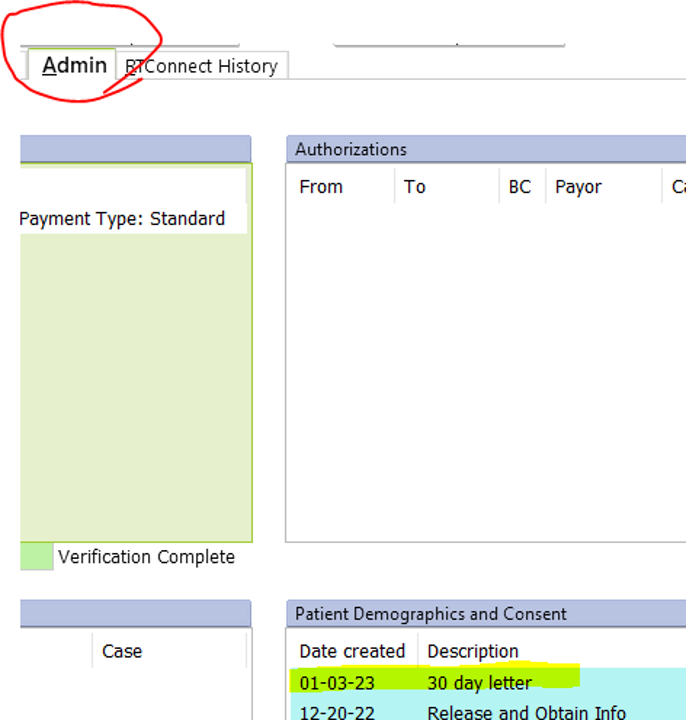This screenshot has width=686, height=720.
Task: Switch to the Admin tab
Action: point(74,66)
